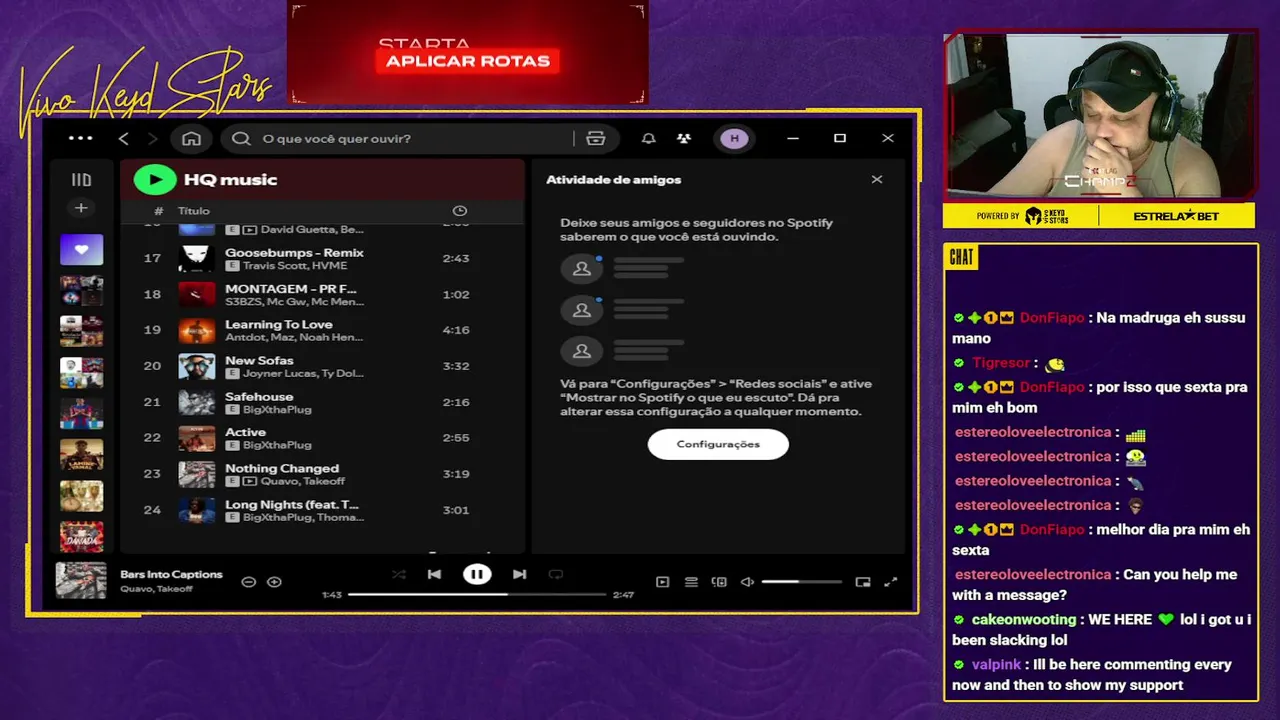This screenshot has width=1280, height=720.
Task: Open connect to a device icon
Action: point(719,582)
